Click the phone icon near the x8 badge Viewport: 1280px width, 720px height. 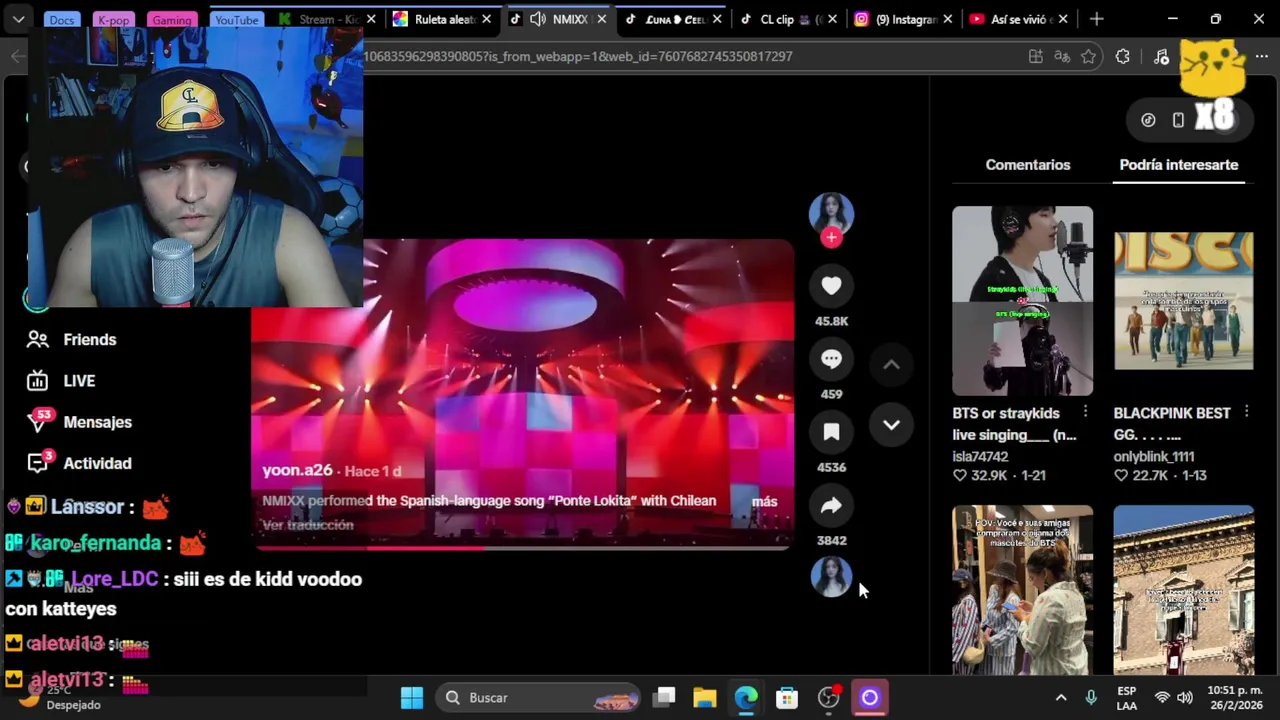(x=1178, y=120)
